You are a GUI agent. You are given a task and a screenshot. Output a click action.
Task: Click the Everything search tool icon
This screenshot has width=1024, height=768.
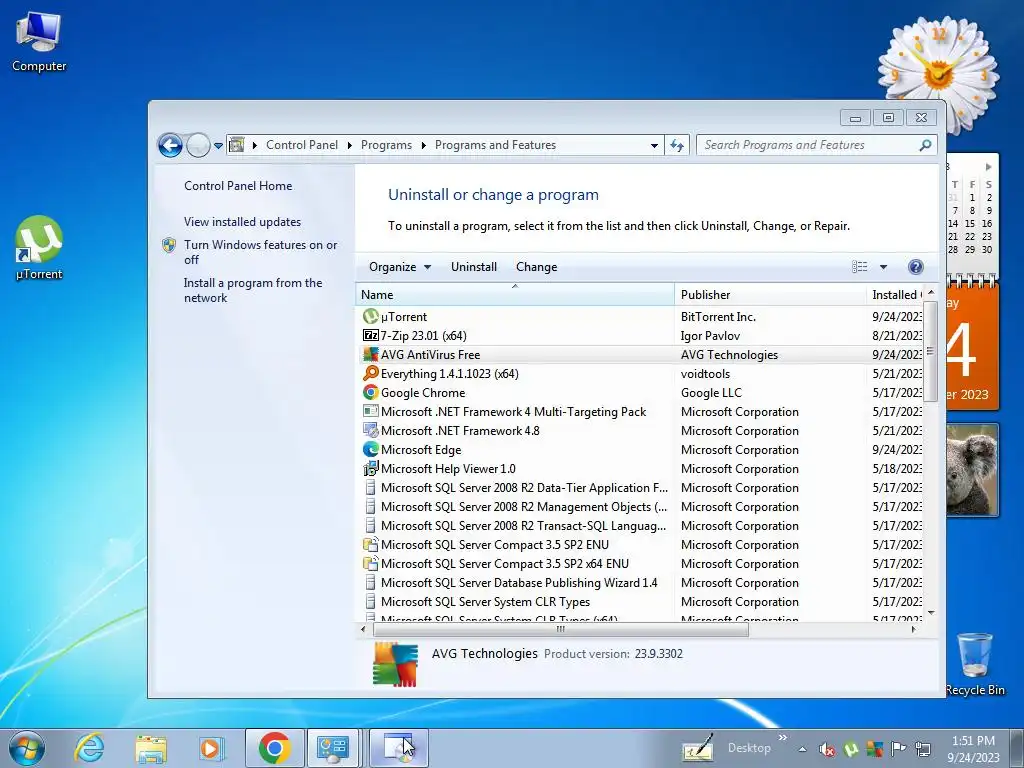(370, 374)
